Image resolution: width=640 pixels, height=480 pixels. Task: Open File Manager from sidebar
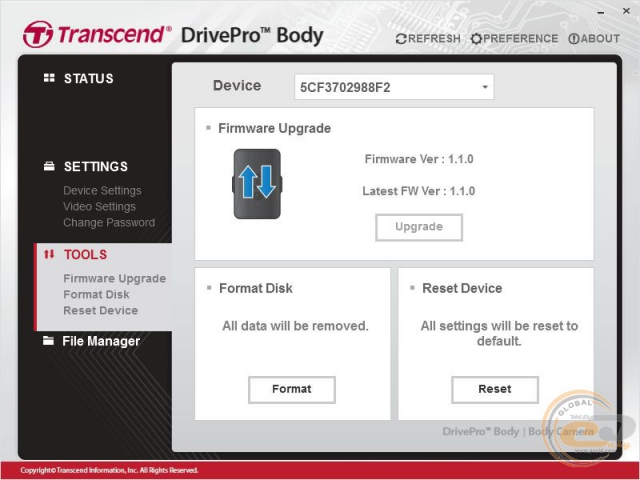pos(101,341)
